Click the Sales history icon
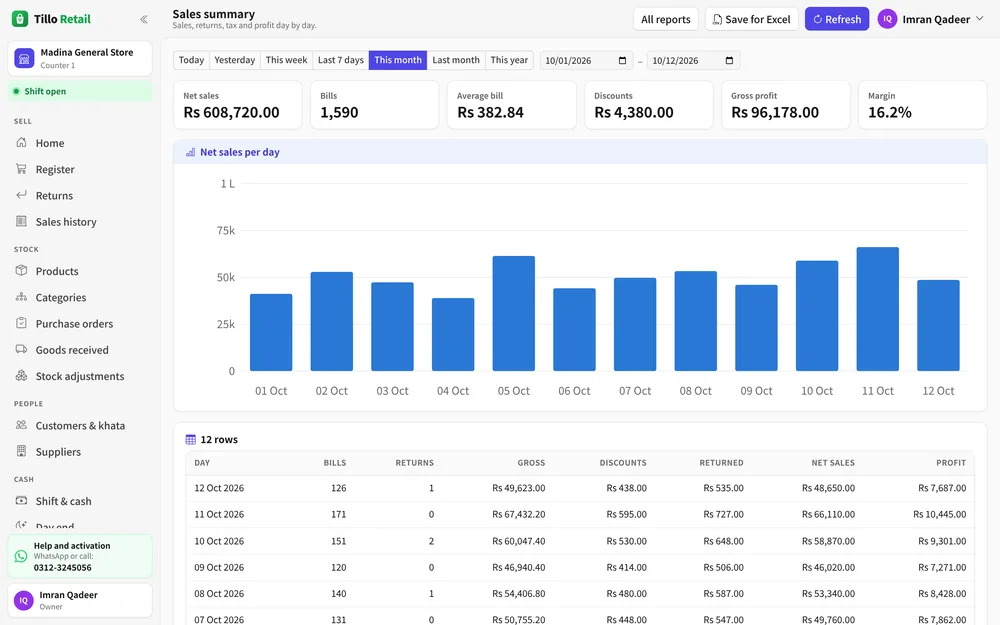This screenshot has width=1000, height=625. pos(22,221)
